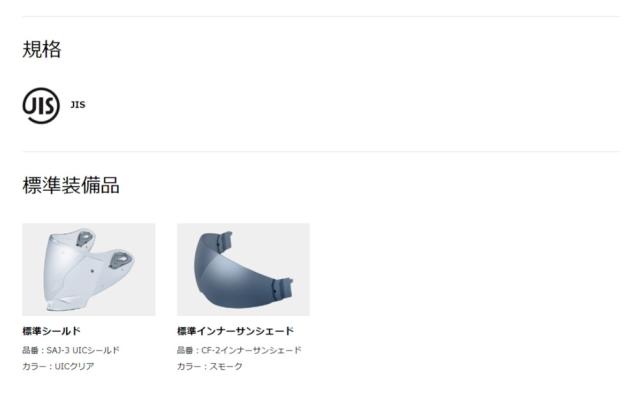Click the カラー：UICクリア color line
640x403 pixels.
[58, 366]
